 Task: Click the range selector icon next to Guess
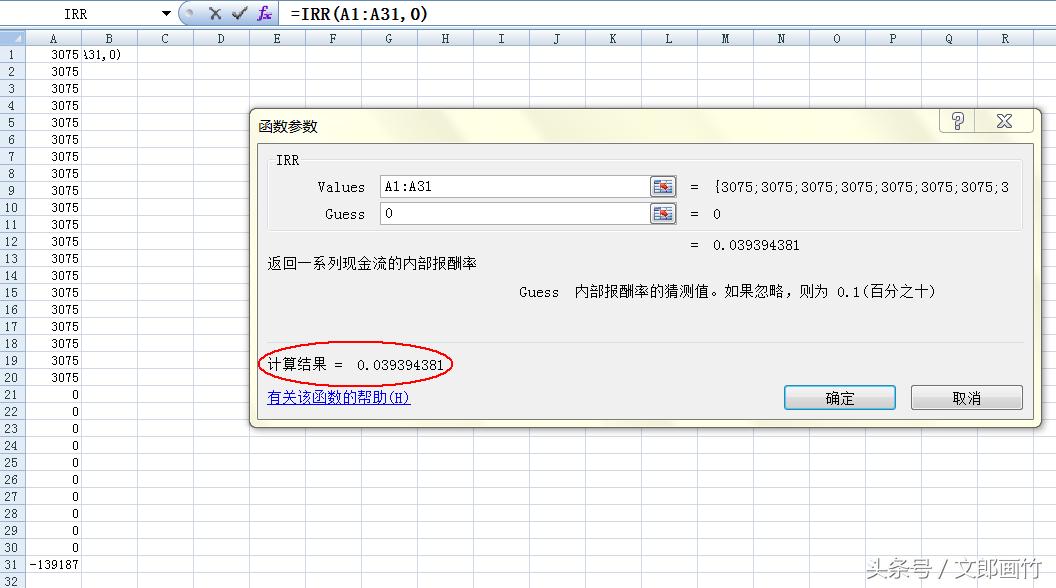pyautogui.click(x=662, y=213)
